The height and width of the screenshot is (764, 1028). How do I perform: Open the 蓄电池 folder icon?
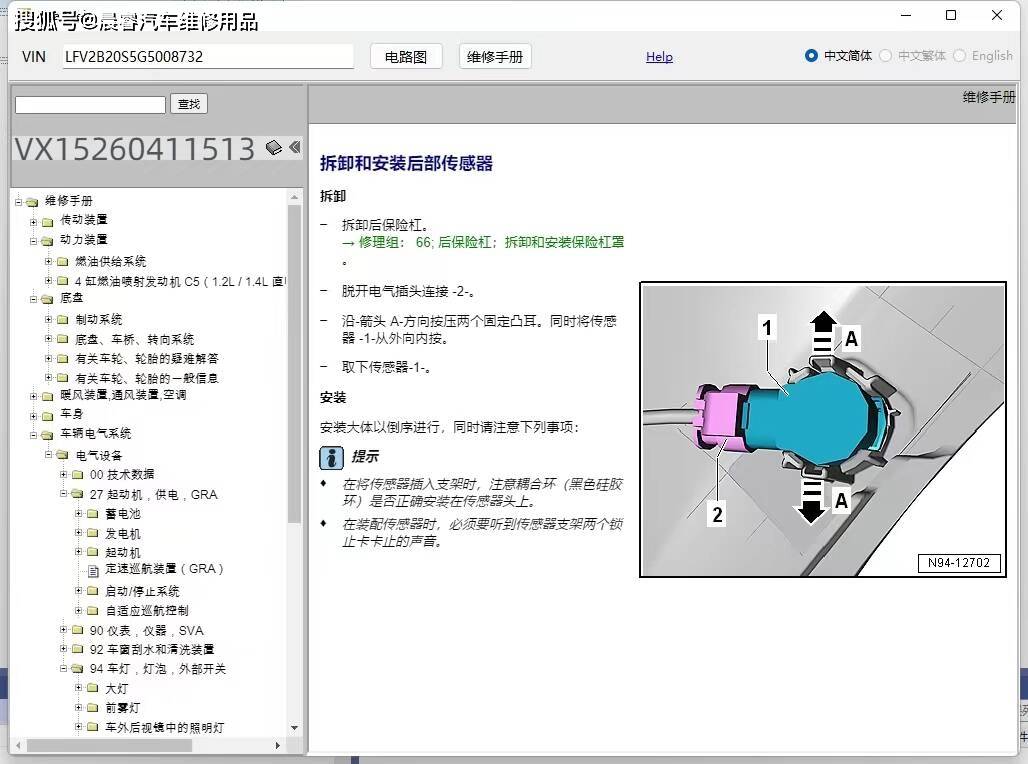tap(92, 512)
